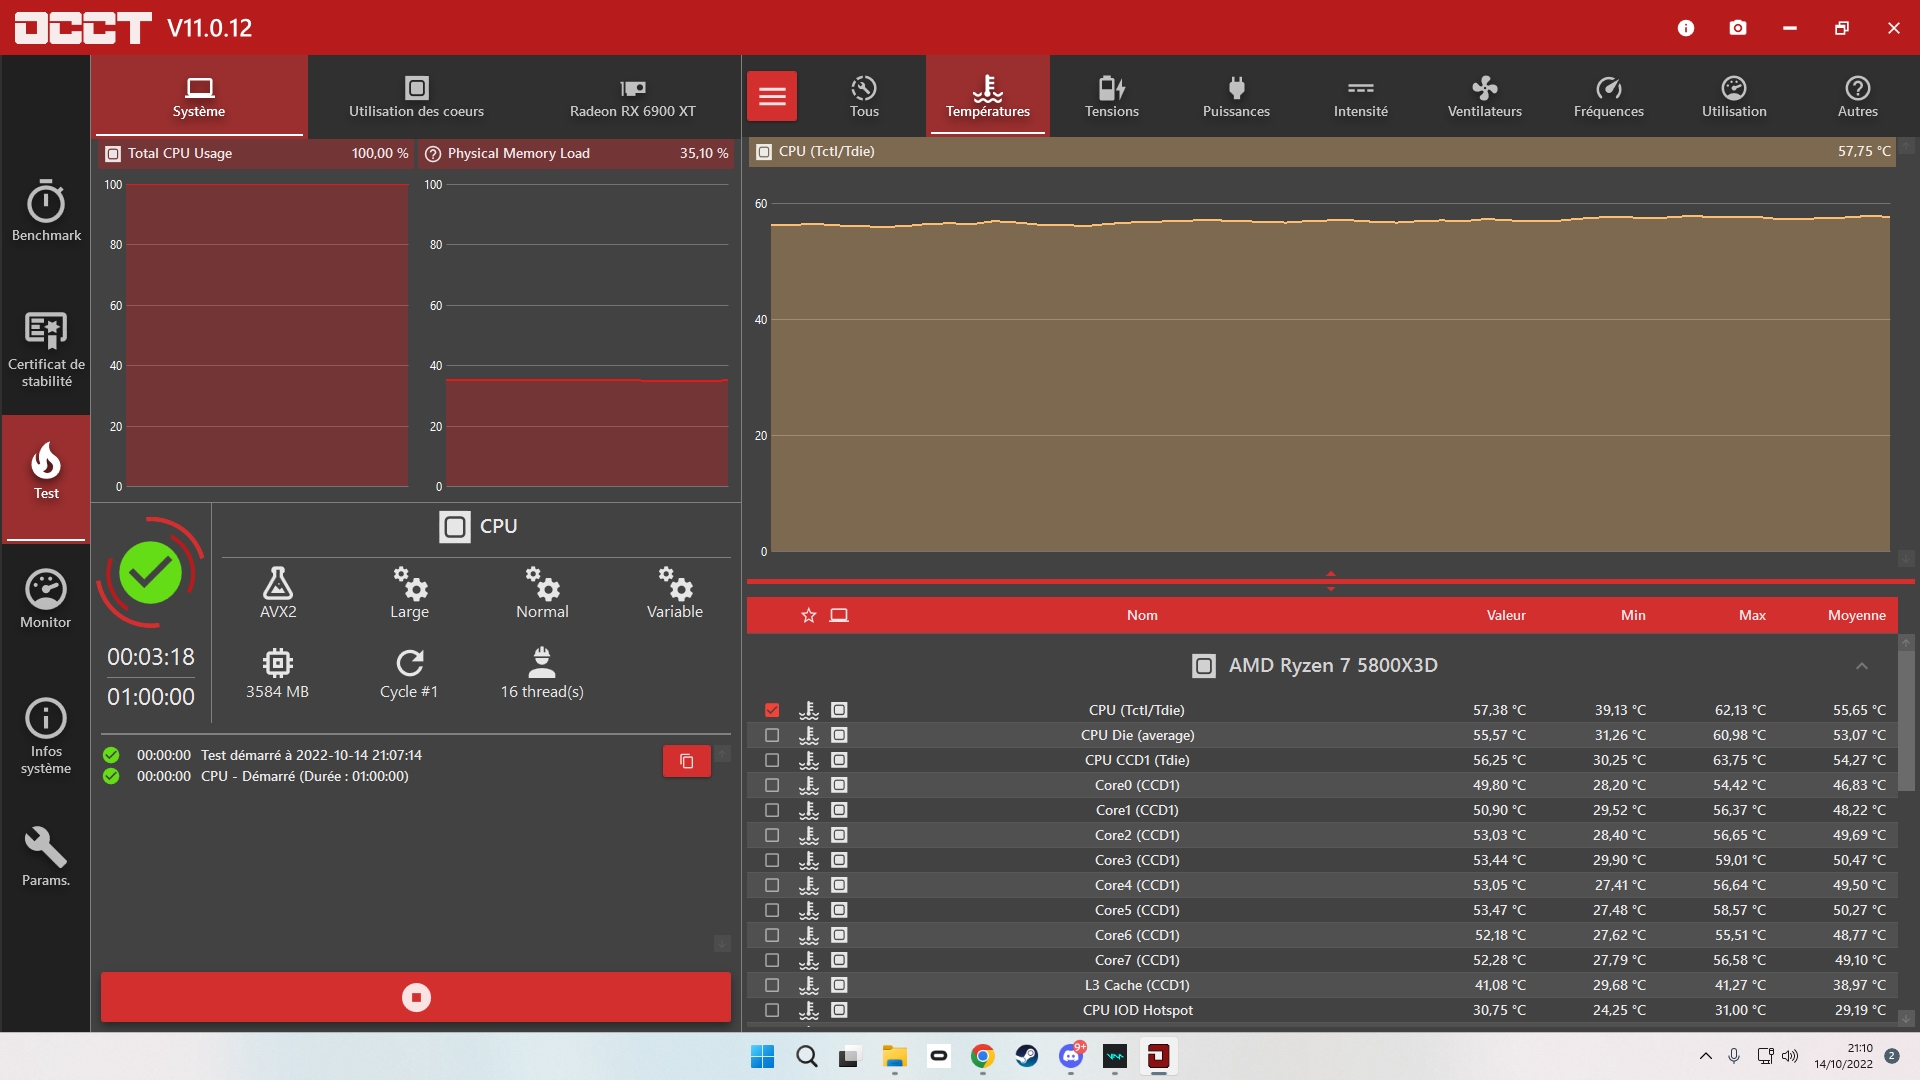The height and width of the screenshot is (1080, 1920).
Task: Copy the test log to clipboard
Action: [686, 761]
